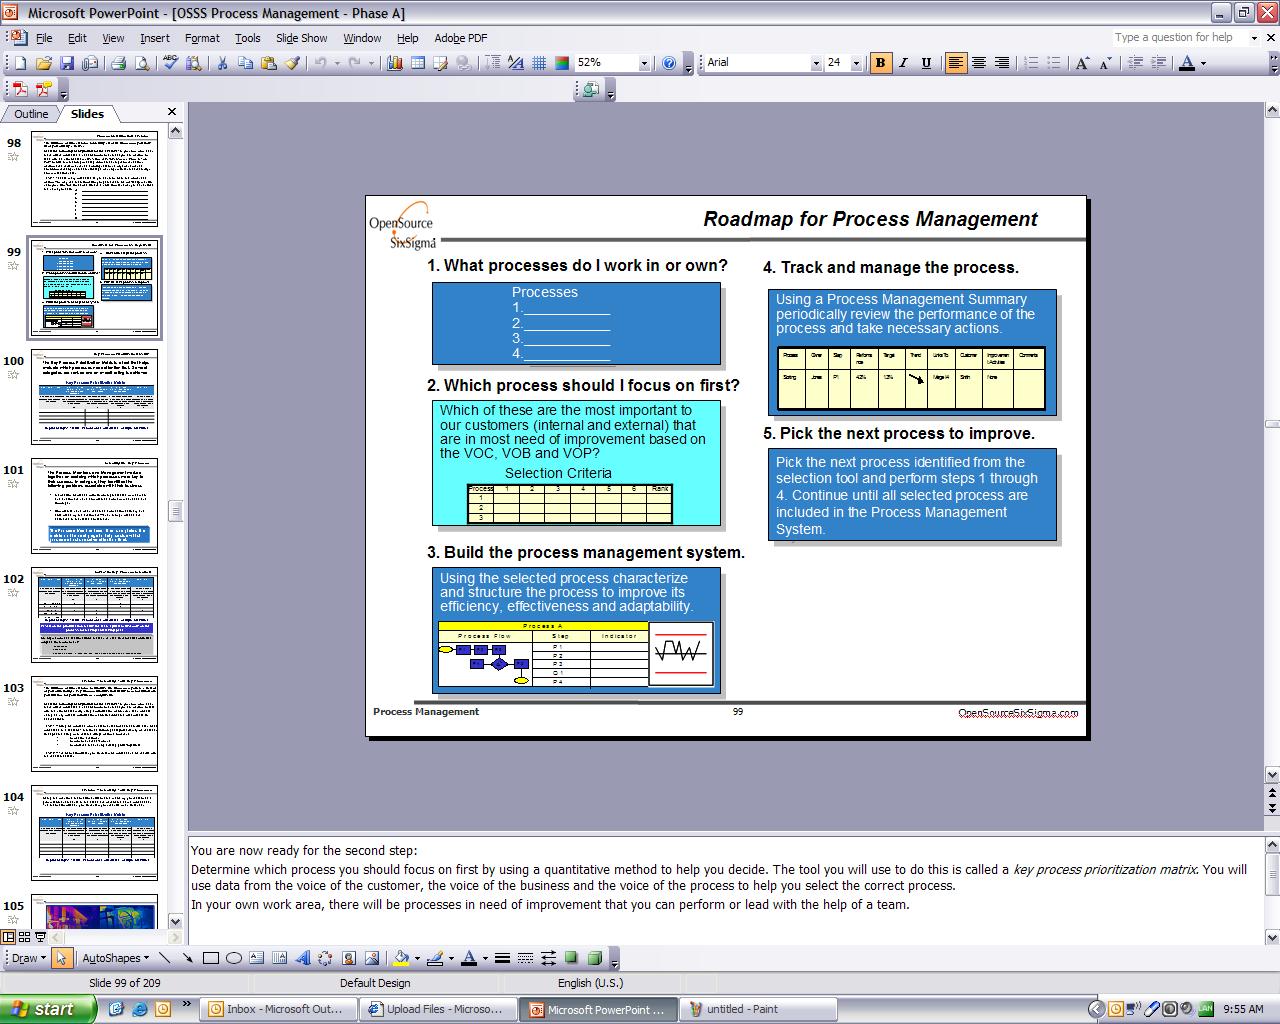Expand the 52% zoom dropdown
Screen dimensions: 1280x1024
643,63
